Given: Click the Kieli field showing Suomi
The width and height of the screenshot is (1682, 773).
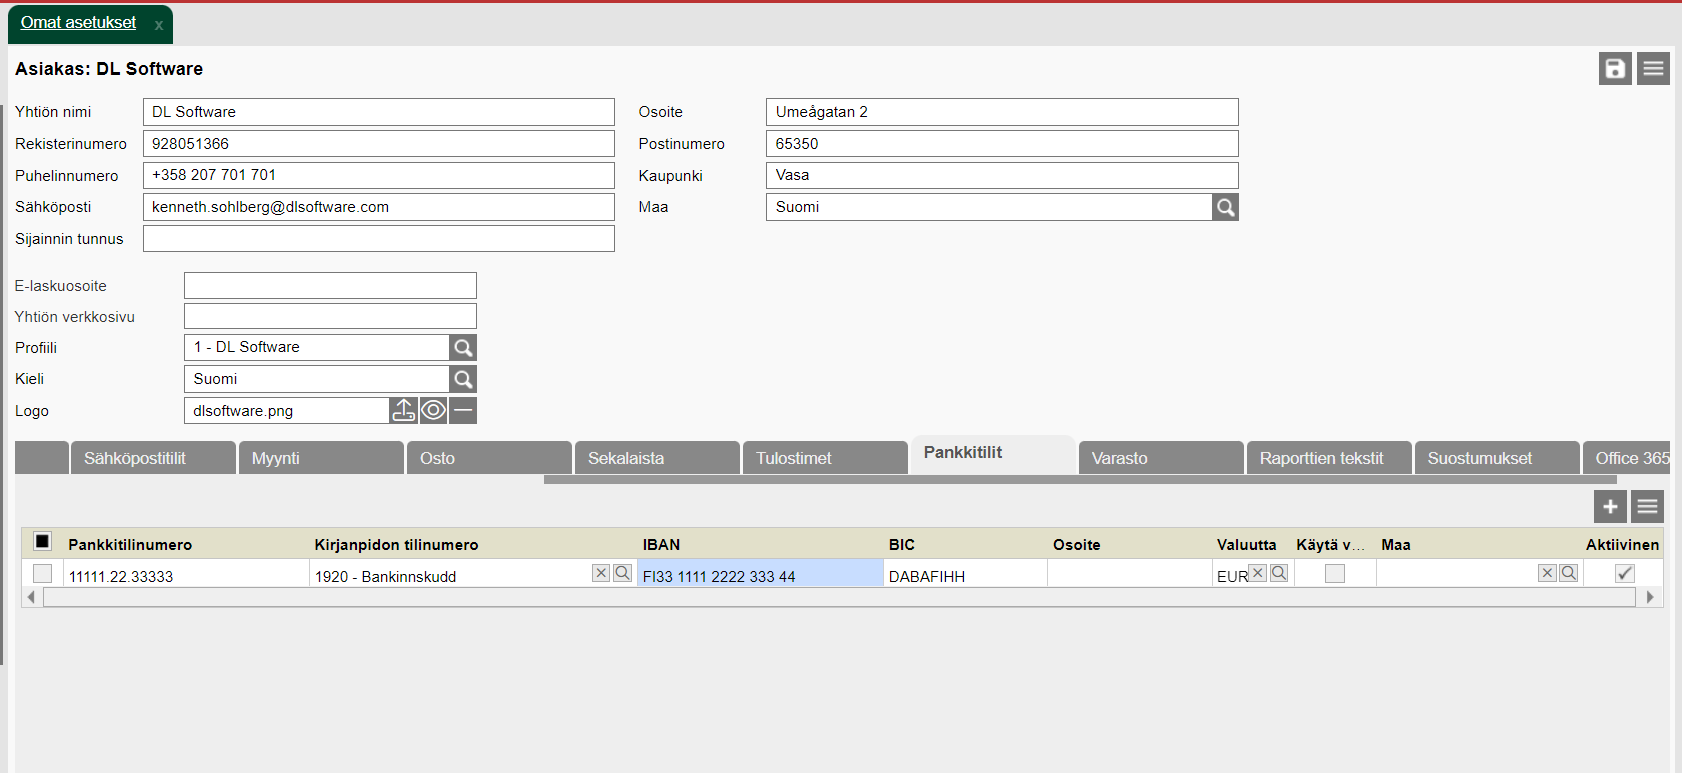Looking at the screenshot, I should pyautogui.click(x=317, y=379).
